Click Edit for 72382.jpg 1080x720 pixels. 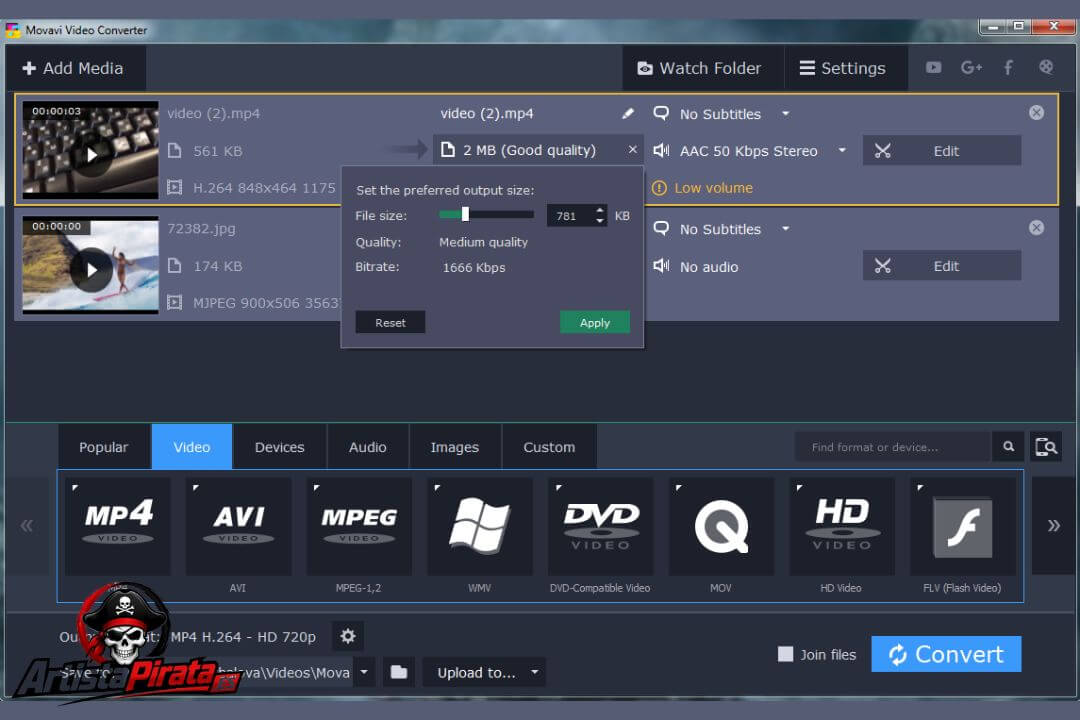click(942, 265)
